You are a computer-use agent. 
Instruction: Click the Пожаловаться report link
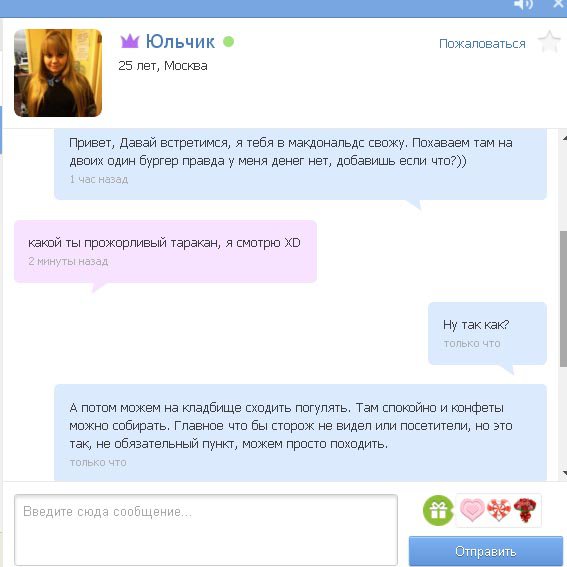[x=482, y=44]
